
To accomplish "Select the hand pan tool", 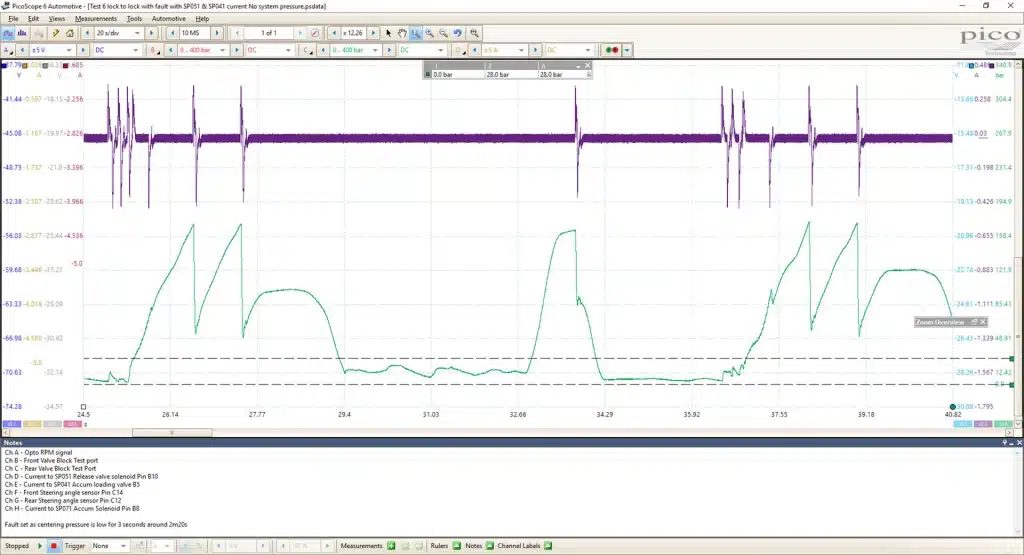I will (x=402, y=33).
